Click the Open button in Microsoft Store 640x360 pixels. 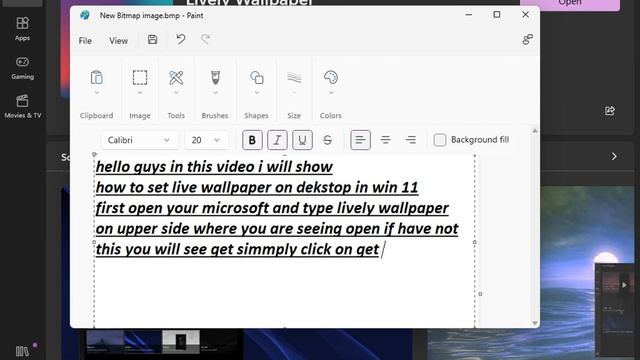[x=570, y=4]
